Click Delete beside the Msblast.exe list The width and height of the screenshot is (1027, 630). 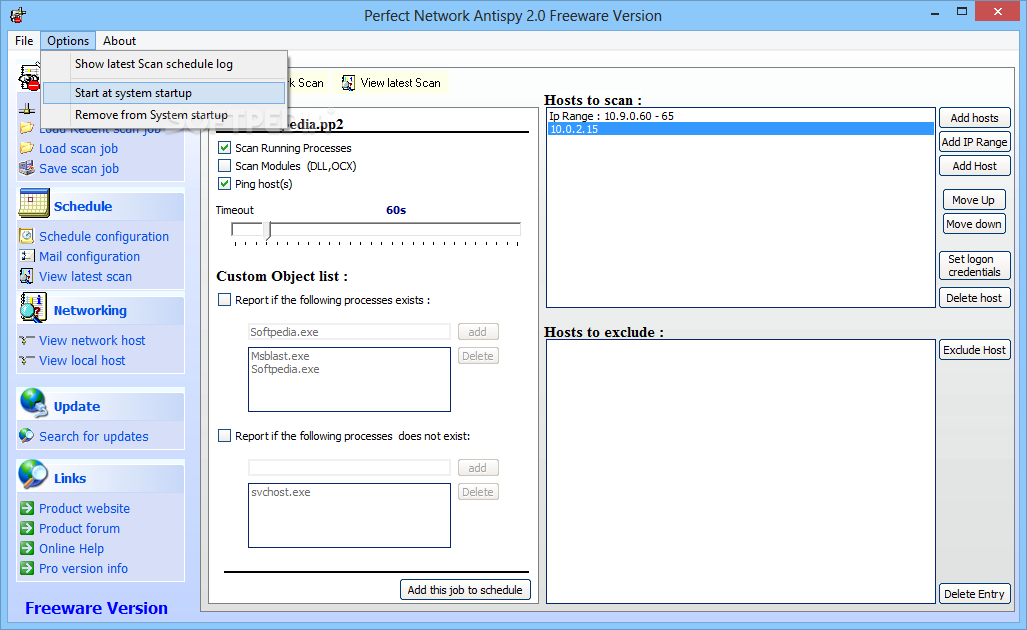point(478,356)
